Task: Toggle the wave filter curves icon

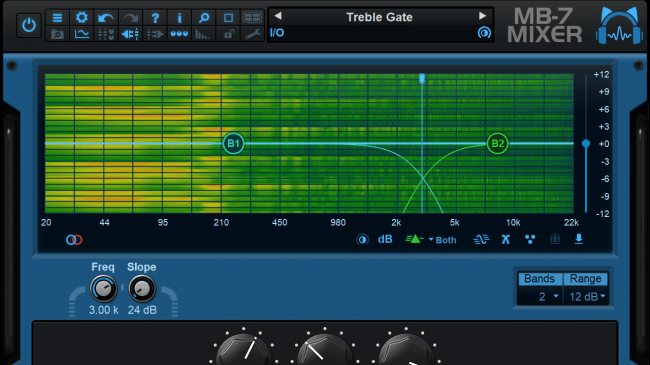Action: click(481, 239)
